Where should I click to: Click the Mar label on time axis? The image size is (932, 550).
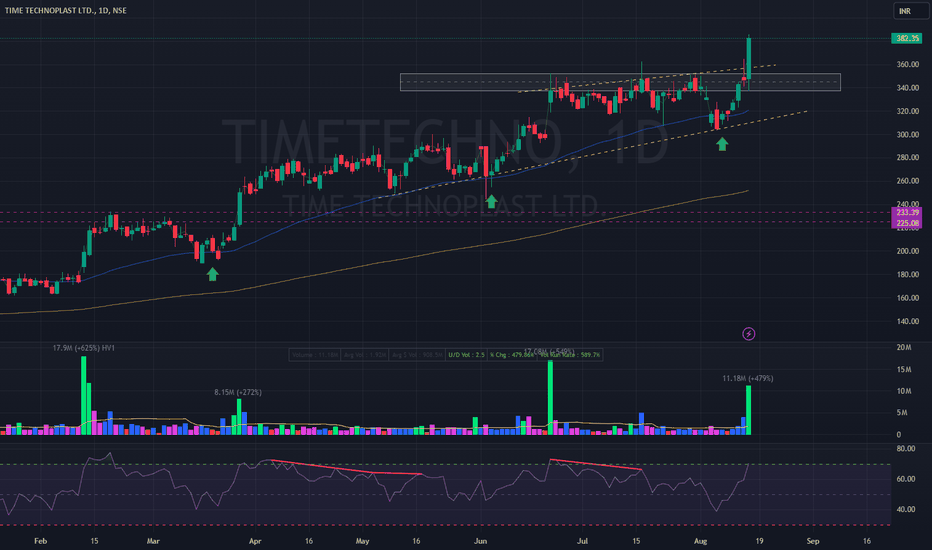(153, 541)
